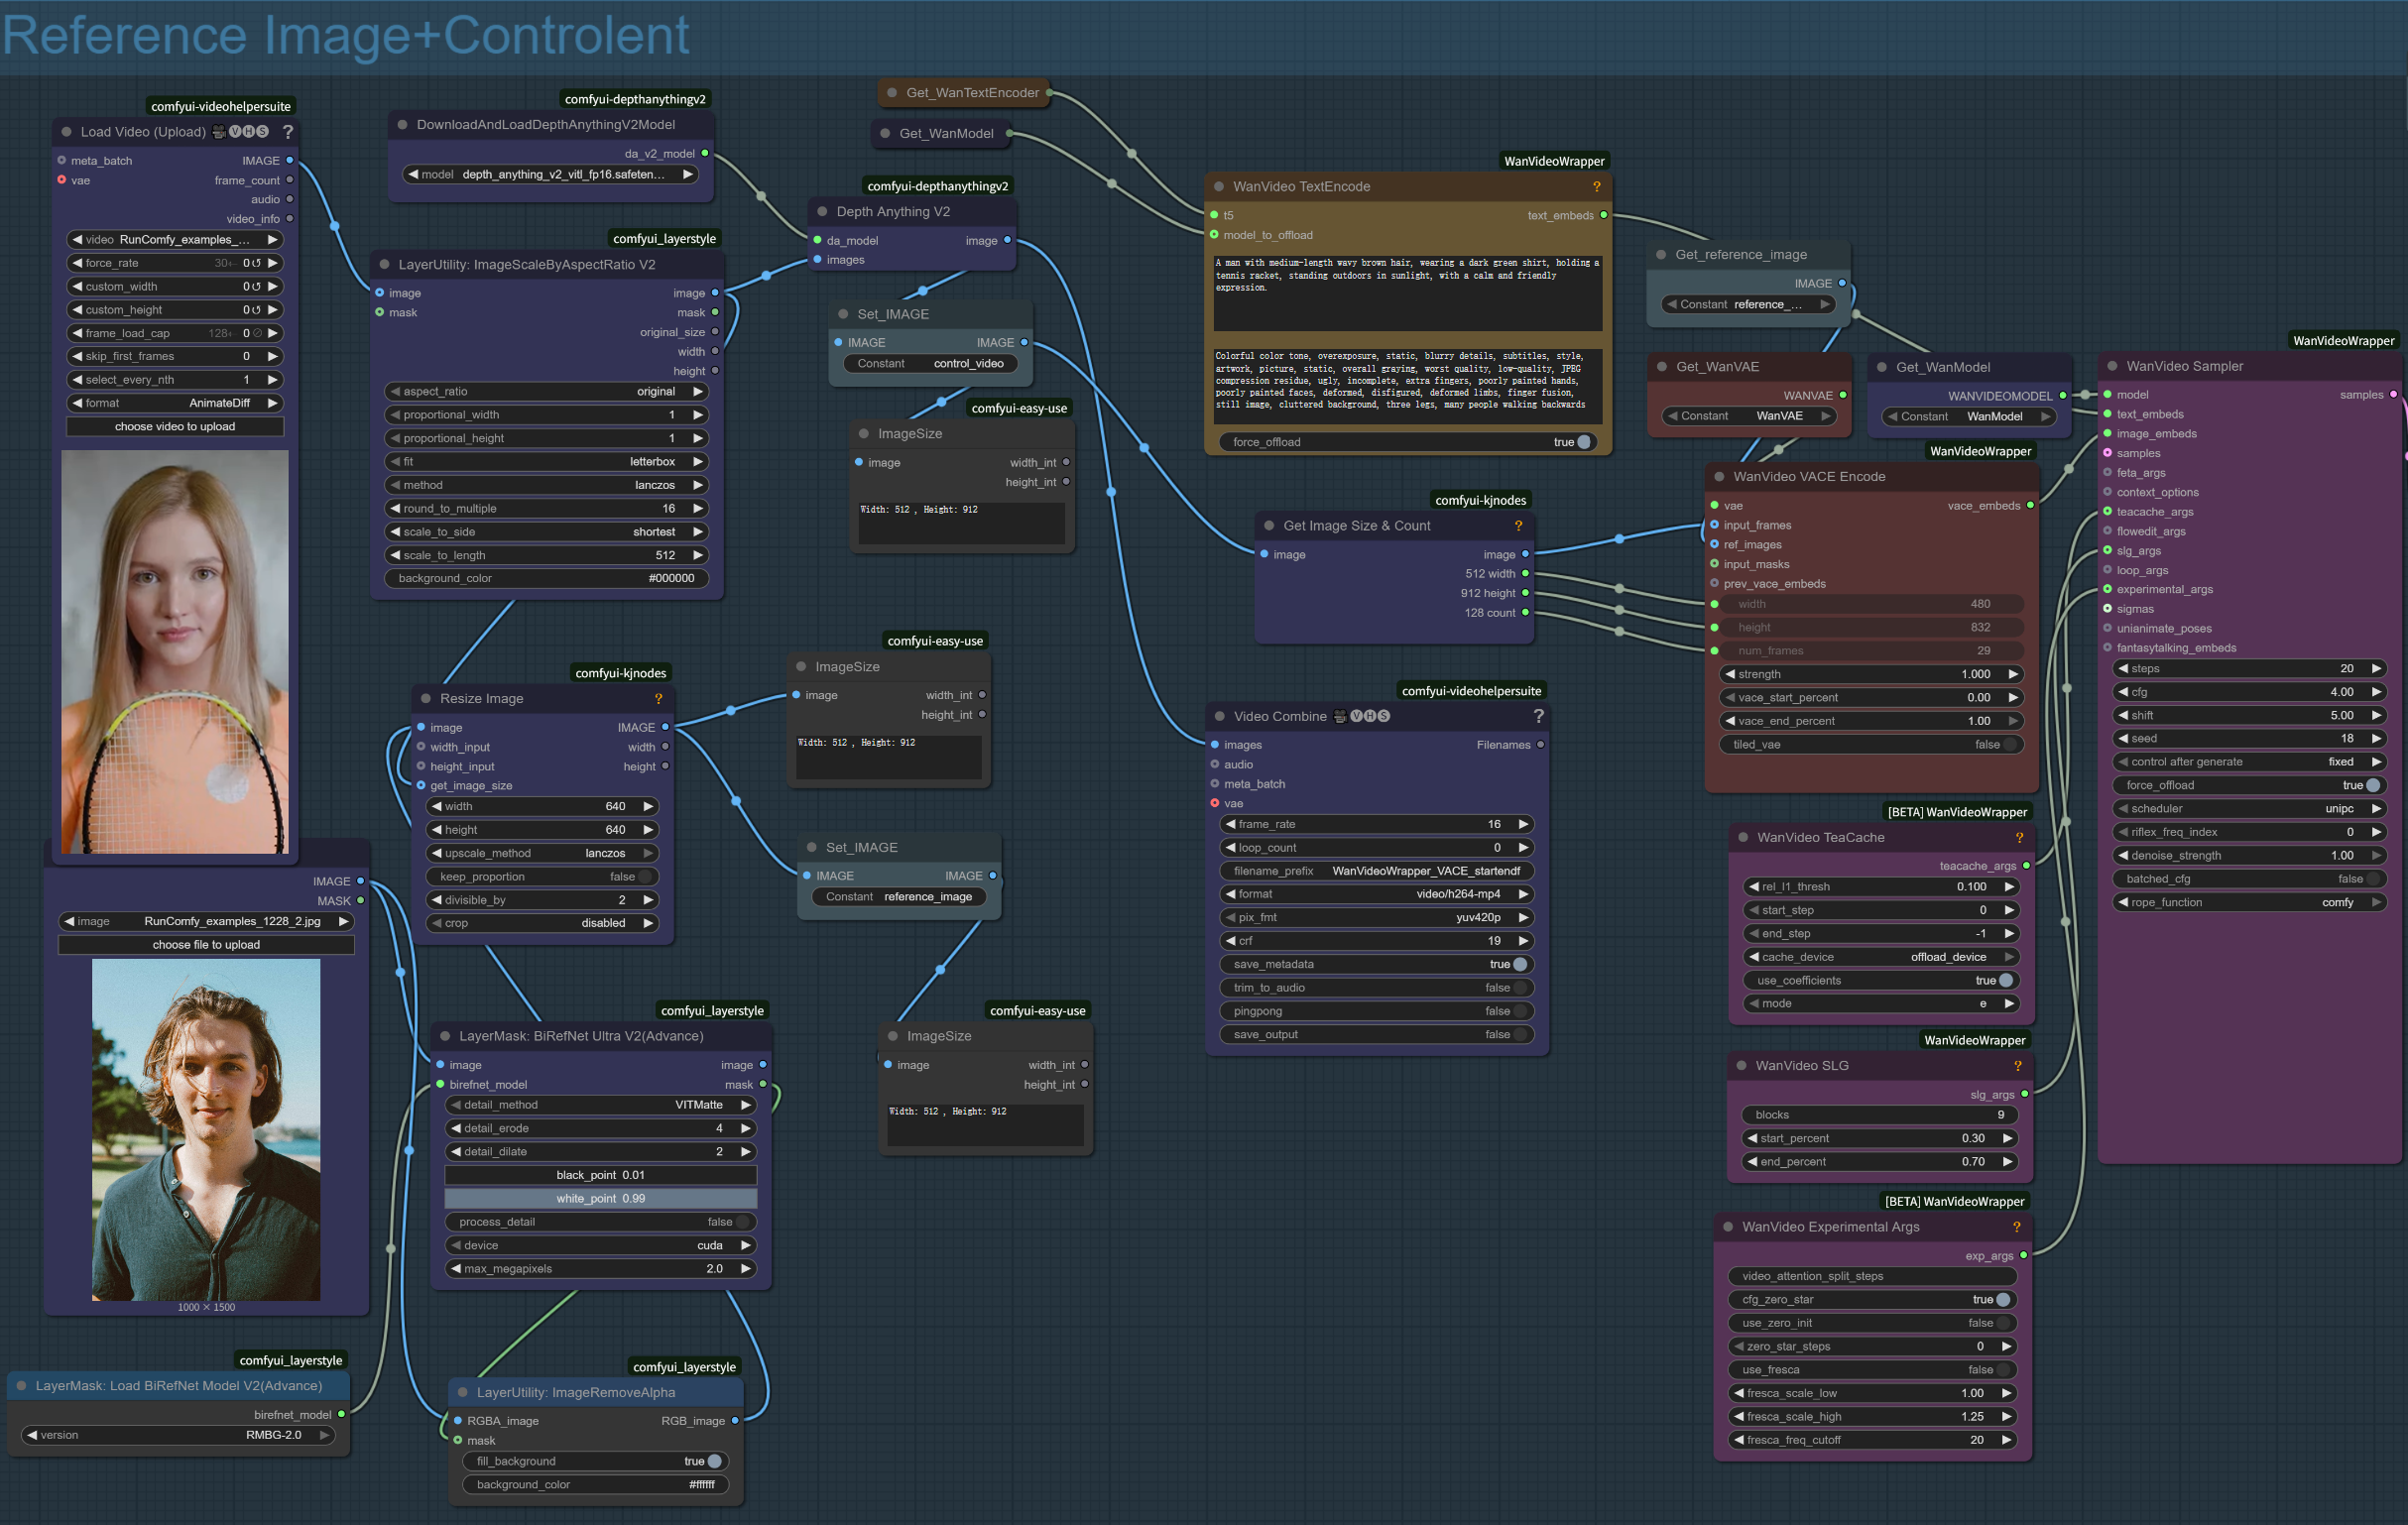Open WanVideo TextEncode help question mark
This screenshot has width=2408, height=1525.
(x=1597, y=186)
